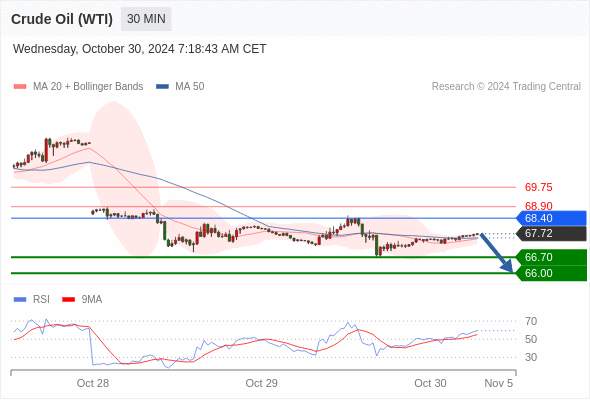
Task: Click the Oct 29 date axis label
Action: tap(262, 383)
